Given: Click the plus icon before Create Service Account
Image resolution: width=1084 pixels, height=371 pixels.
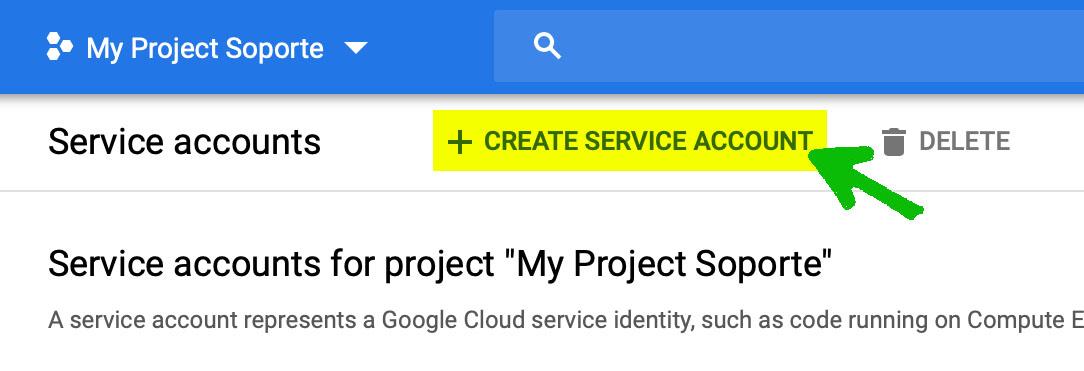Looking at the screenshot, I should point(460,142).
